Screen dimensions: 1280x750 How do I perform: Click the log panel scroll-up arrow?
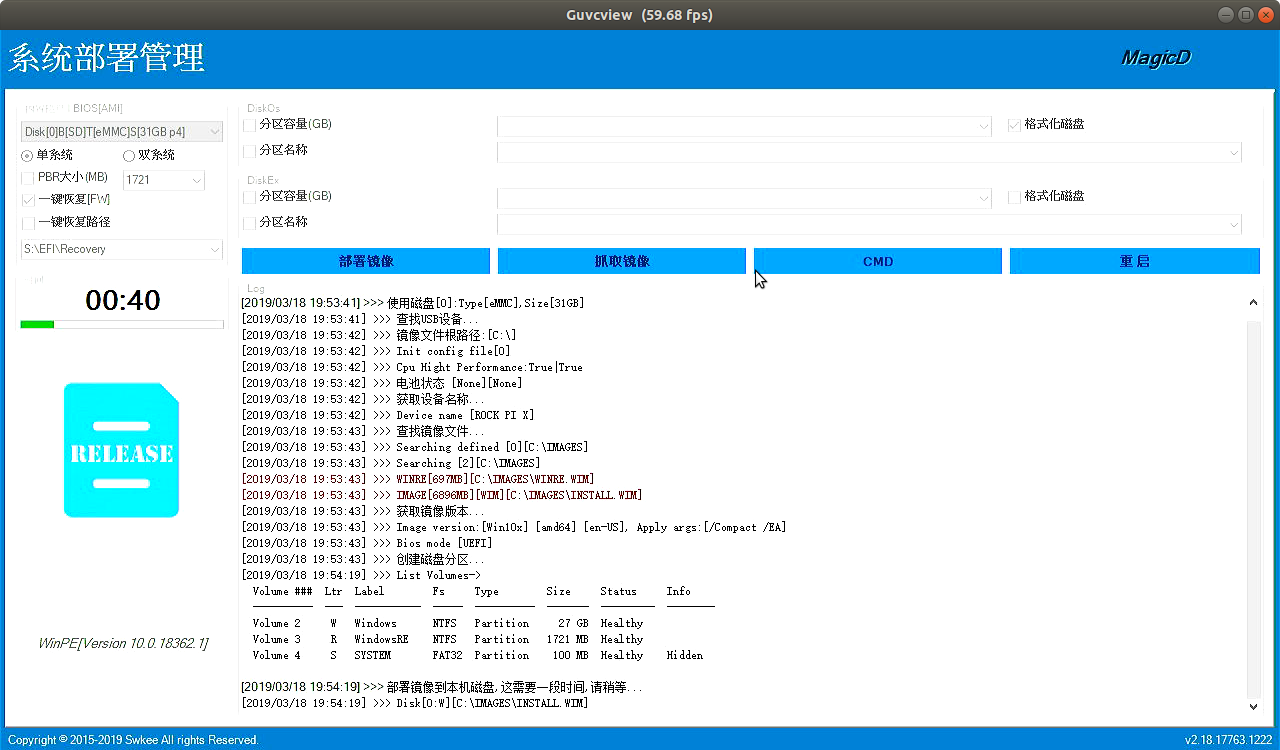click(1253, 303)
